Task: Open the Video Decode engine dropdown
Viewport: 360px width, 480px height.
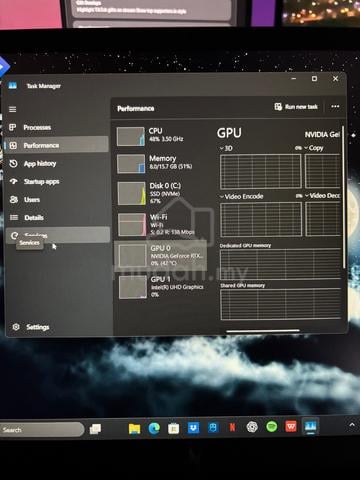Action: [323, 196]
